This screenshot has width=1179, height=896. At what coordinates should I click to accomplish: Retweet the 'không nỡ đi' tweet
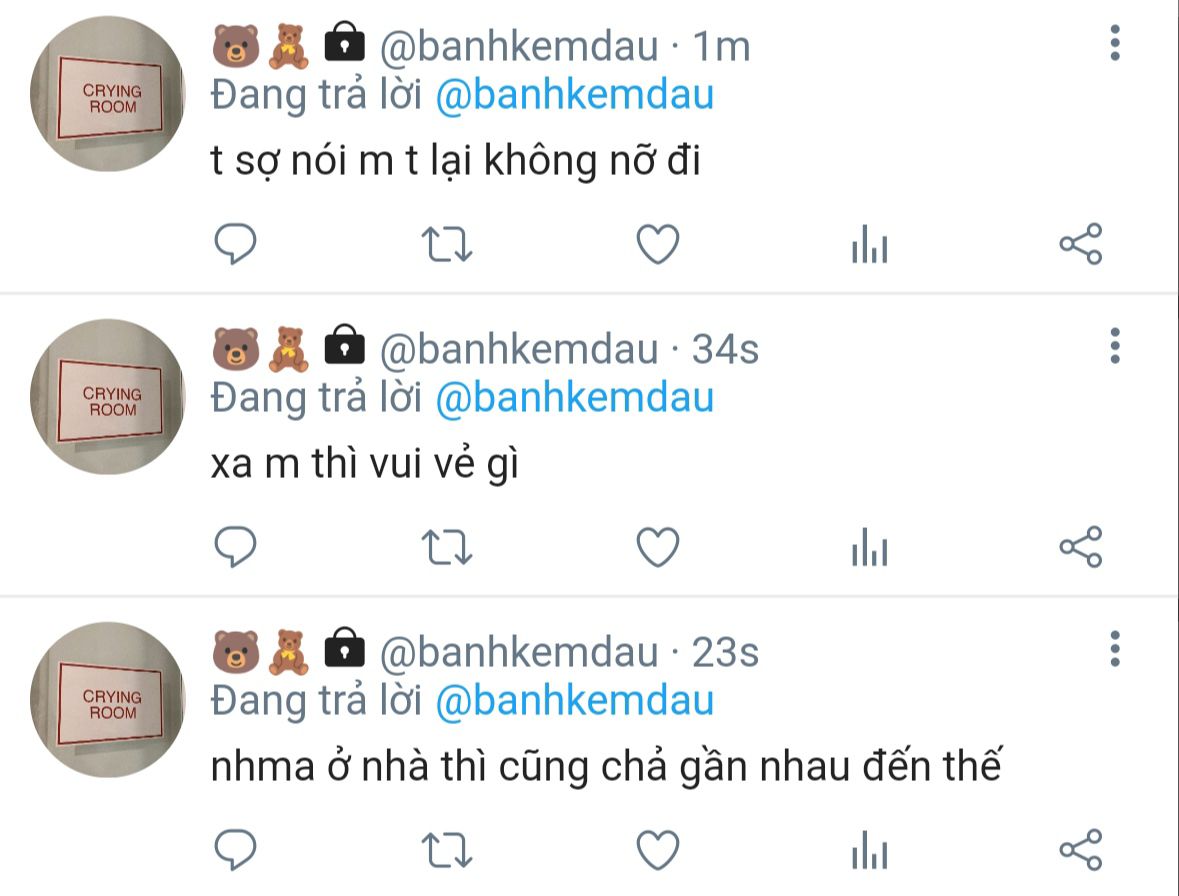click(x=447, y=244)
